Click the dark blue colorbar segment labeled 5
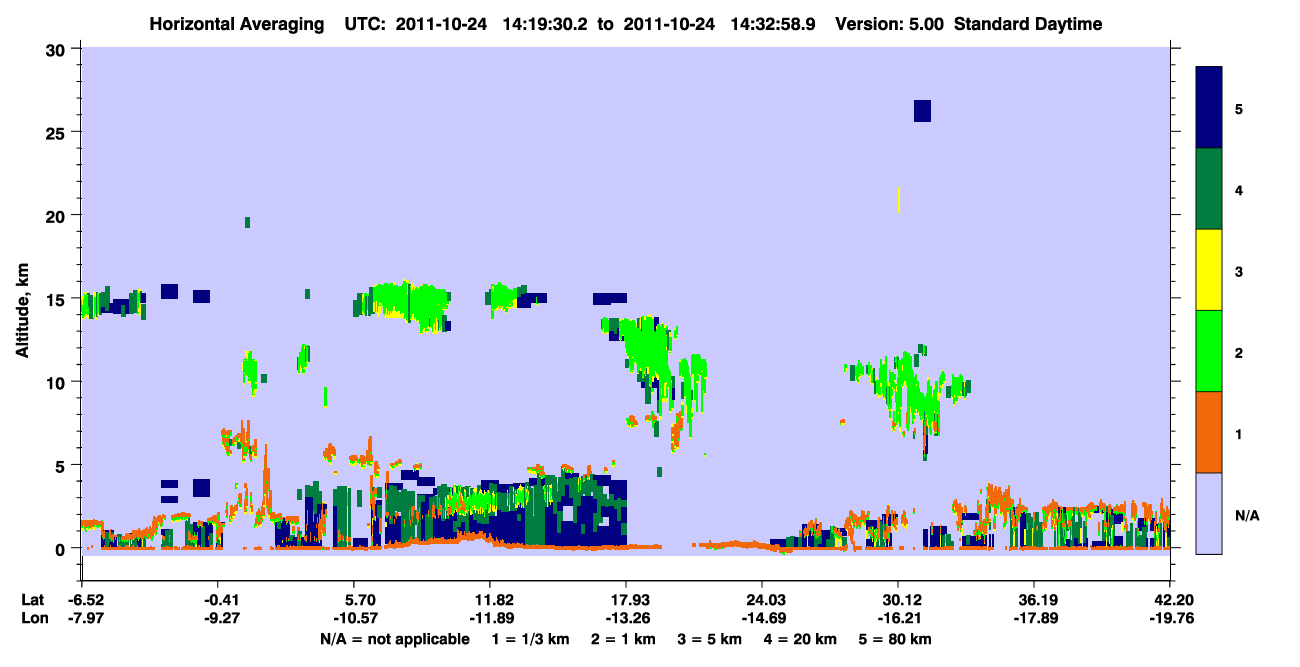Viewport: 1300px width, 667px height. click(x=1209, y=108)
